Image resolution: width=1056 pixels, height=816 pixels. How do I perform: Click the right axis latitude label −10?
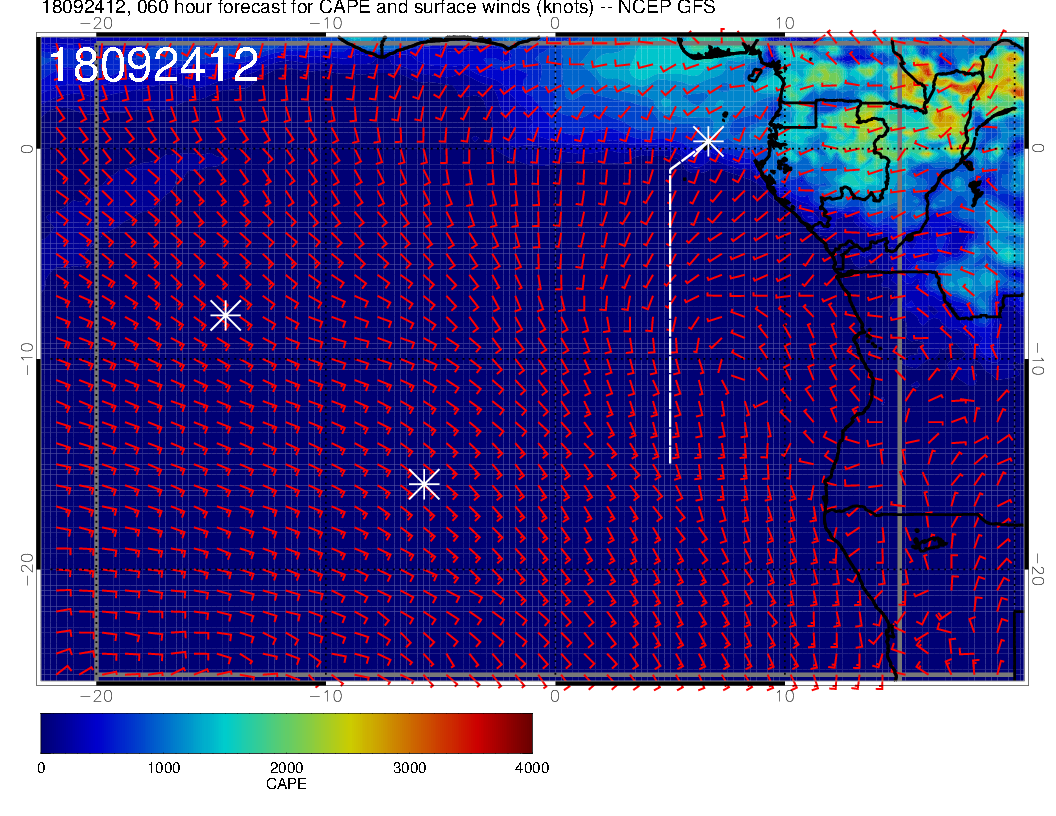pos(1037,359)
